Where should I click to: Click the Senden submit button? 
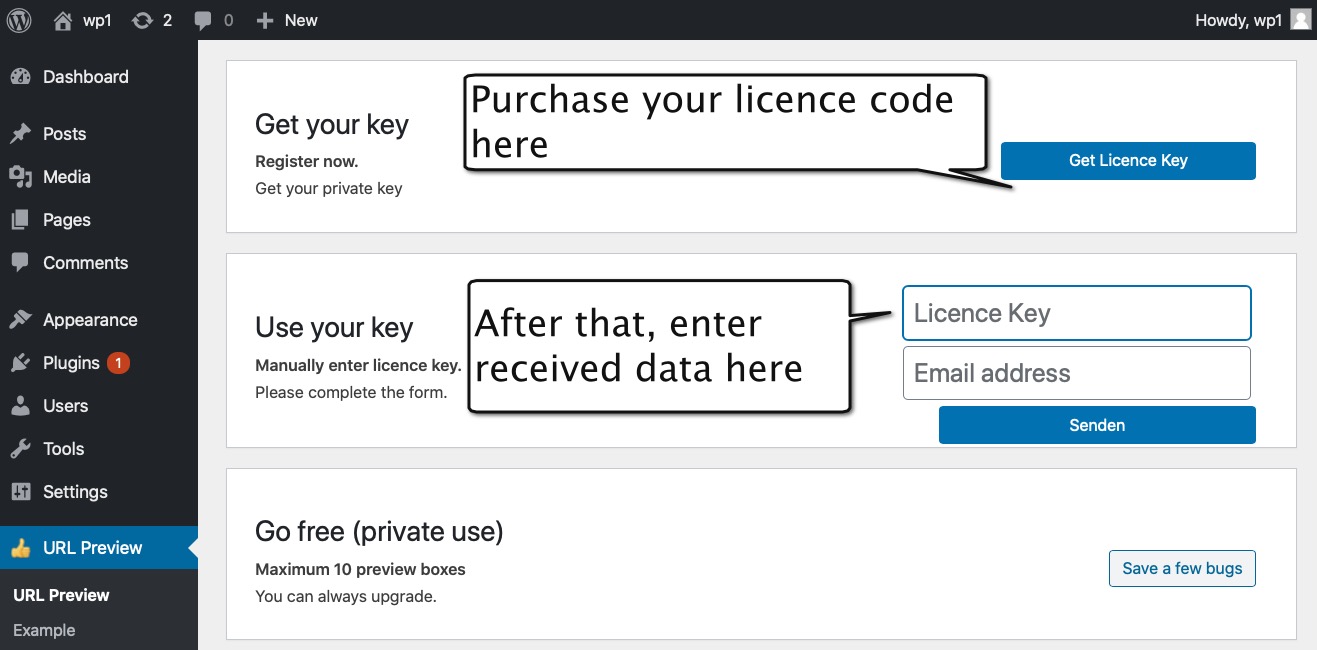point(1097,425)
